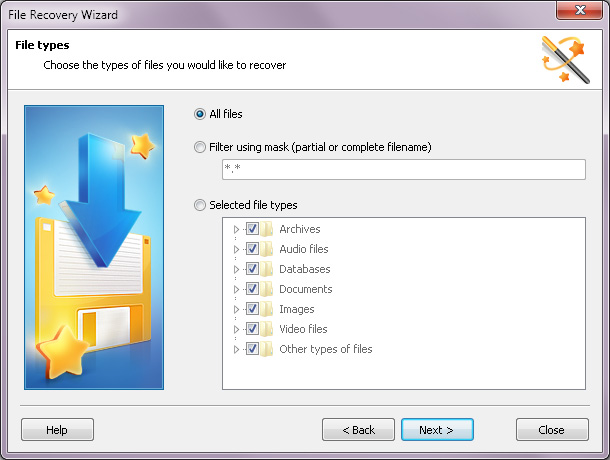Go to the previous step with Back
Viewport: 610px width, 460px height.
coord(358,430)
